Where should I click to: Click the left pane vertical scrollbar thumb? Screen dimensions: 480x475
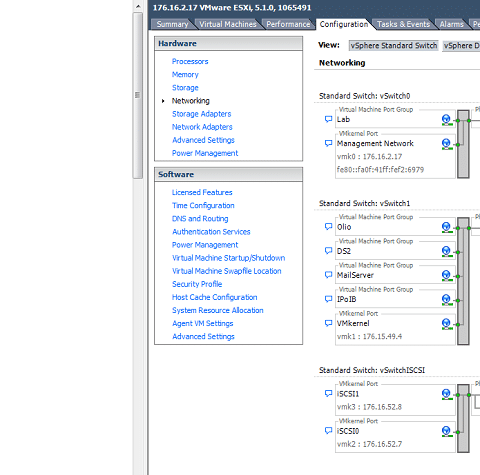tap(138, 96)
